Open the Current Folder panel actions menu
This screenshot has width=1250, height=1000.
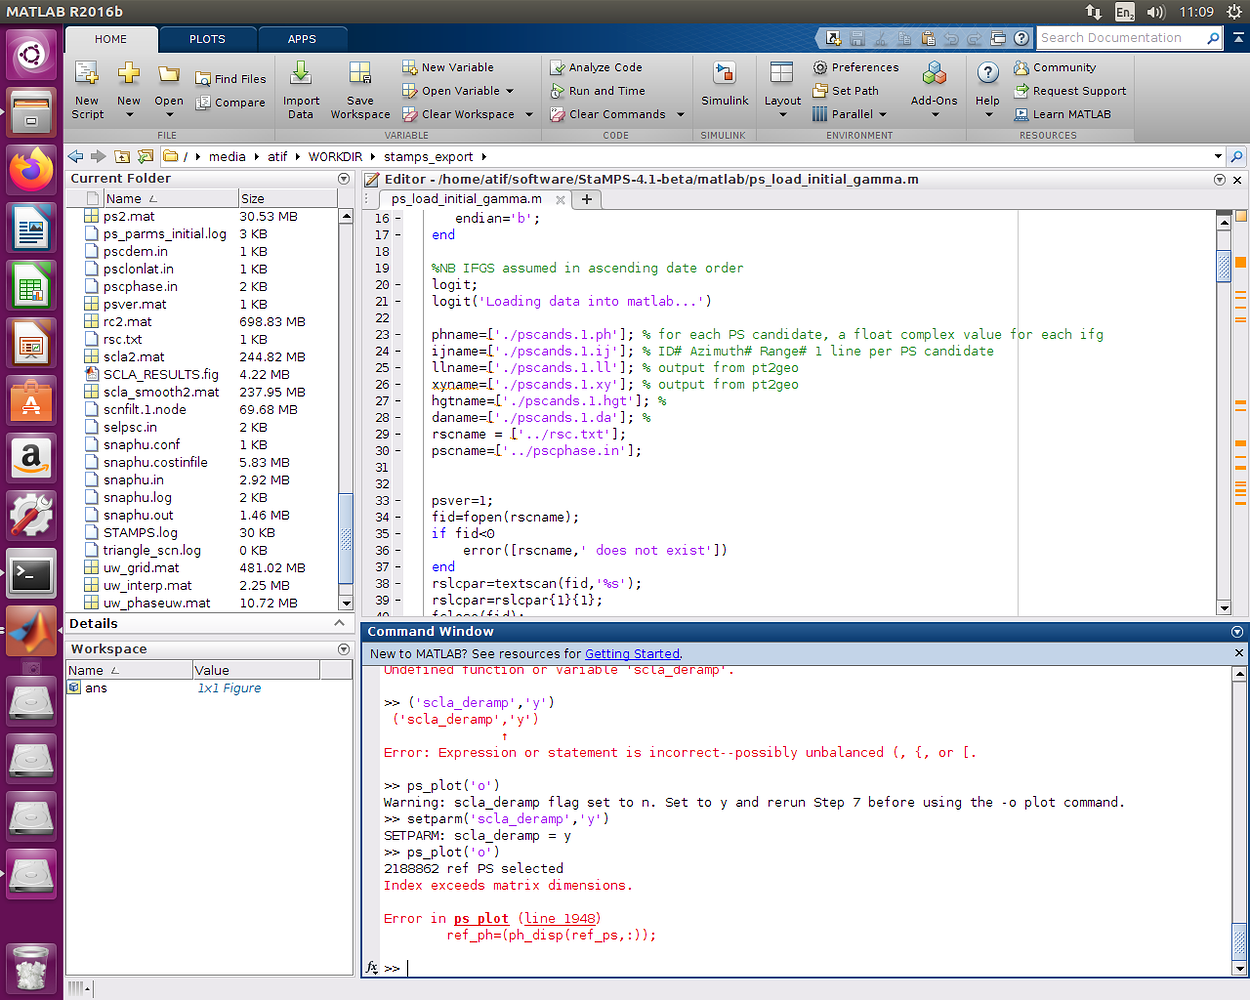pos(344,179)
